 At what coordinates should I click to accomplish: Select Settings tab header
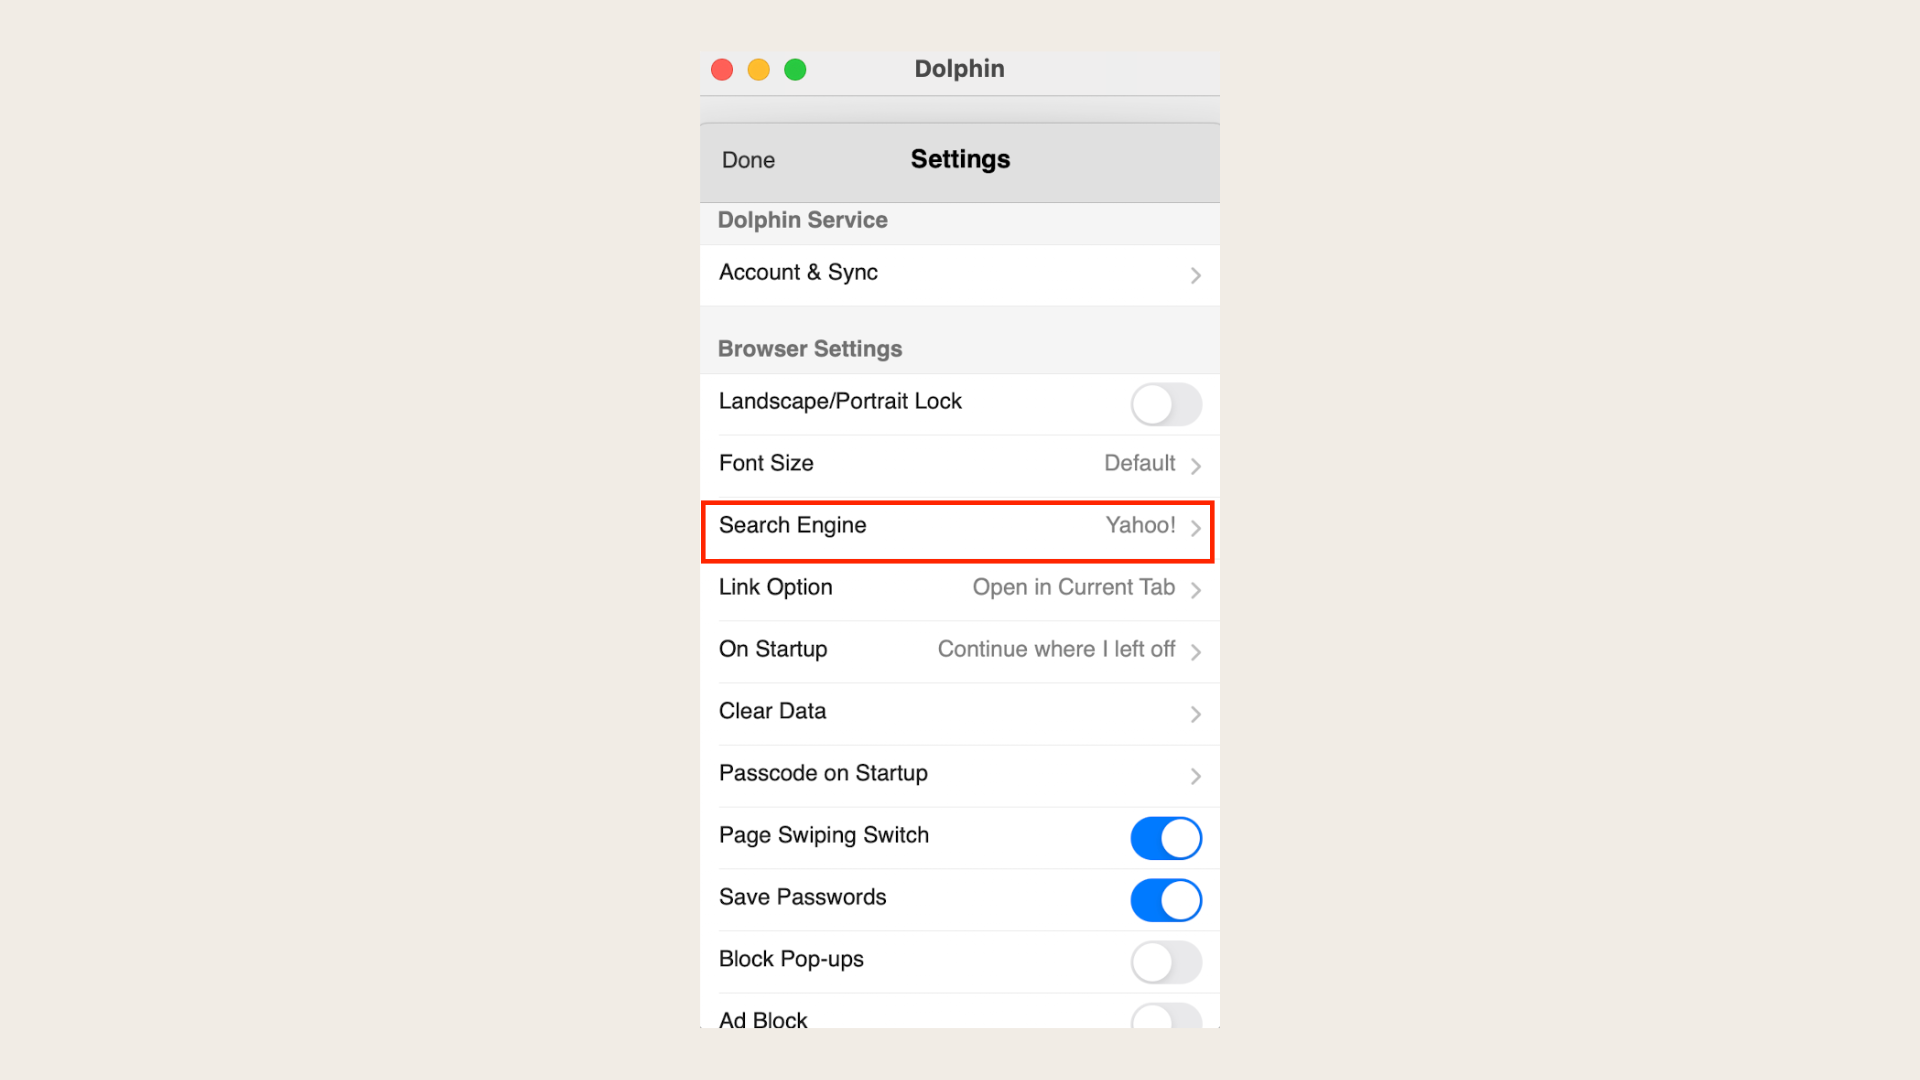coord(960,158)
